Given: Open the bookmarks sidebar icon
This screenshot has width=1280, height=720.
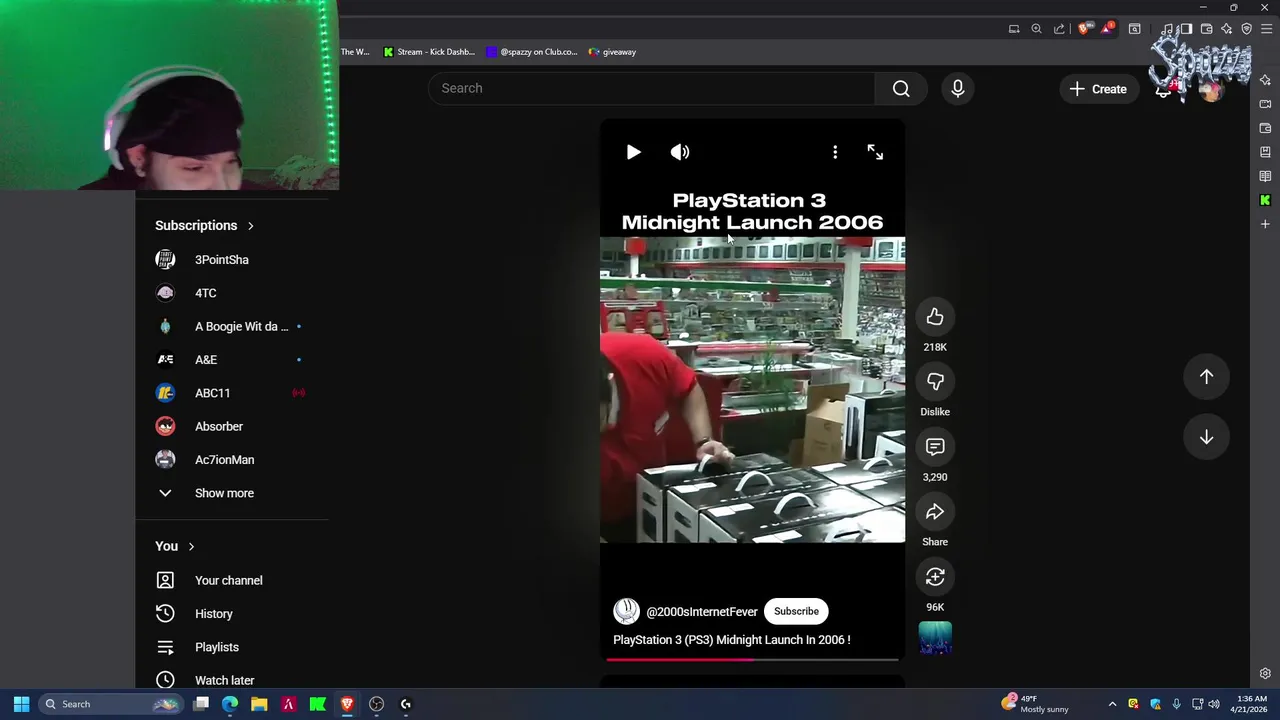Looking at the screenshot, I should coord(1265,152).
